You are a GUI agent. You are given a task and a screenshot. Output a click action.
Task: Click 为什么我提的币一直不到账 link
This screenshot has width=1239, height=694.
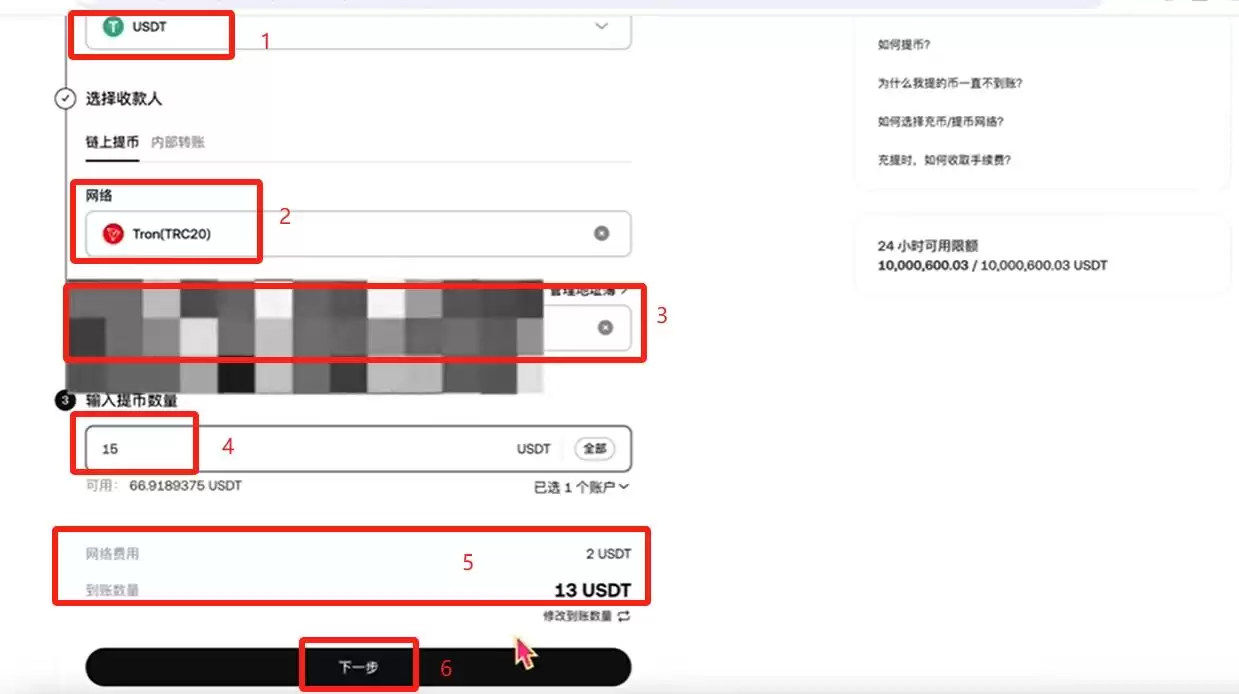948,83
